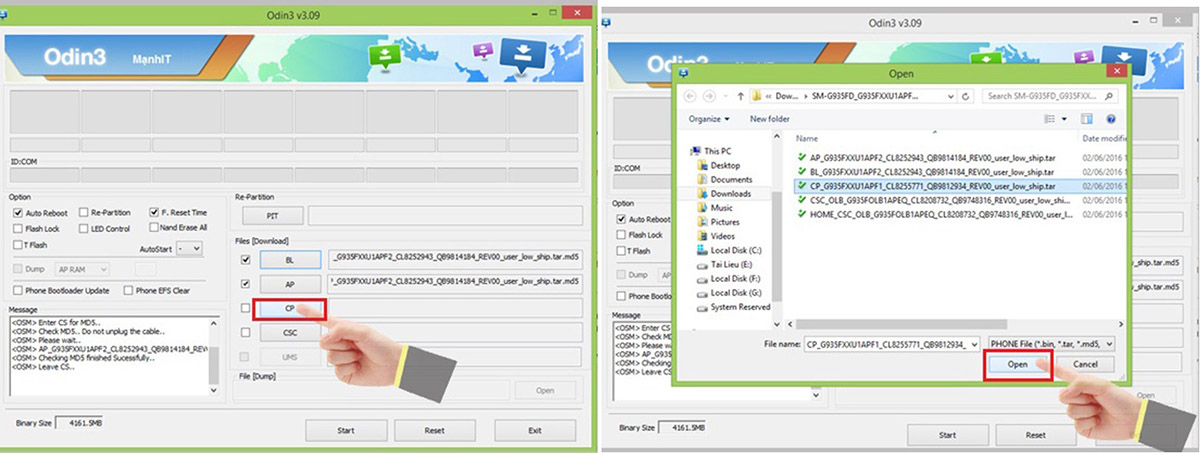Toggle Auto Reboot in the left Odin window
The height and width of the screenshot is (453, 1200).
[x=17, y=213]
